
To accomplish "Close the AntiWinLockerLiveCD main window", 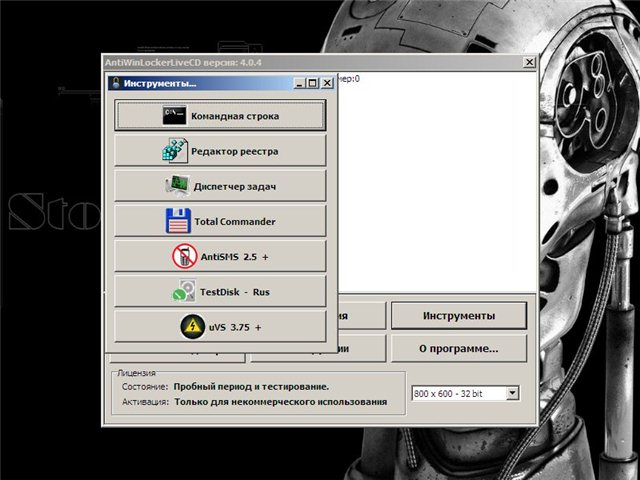I will click(x=528, y=62).
